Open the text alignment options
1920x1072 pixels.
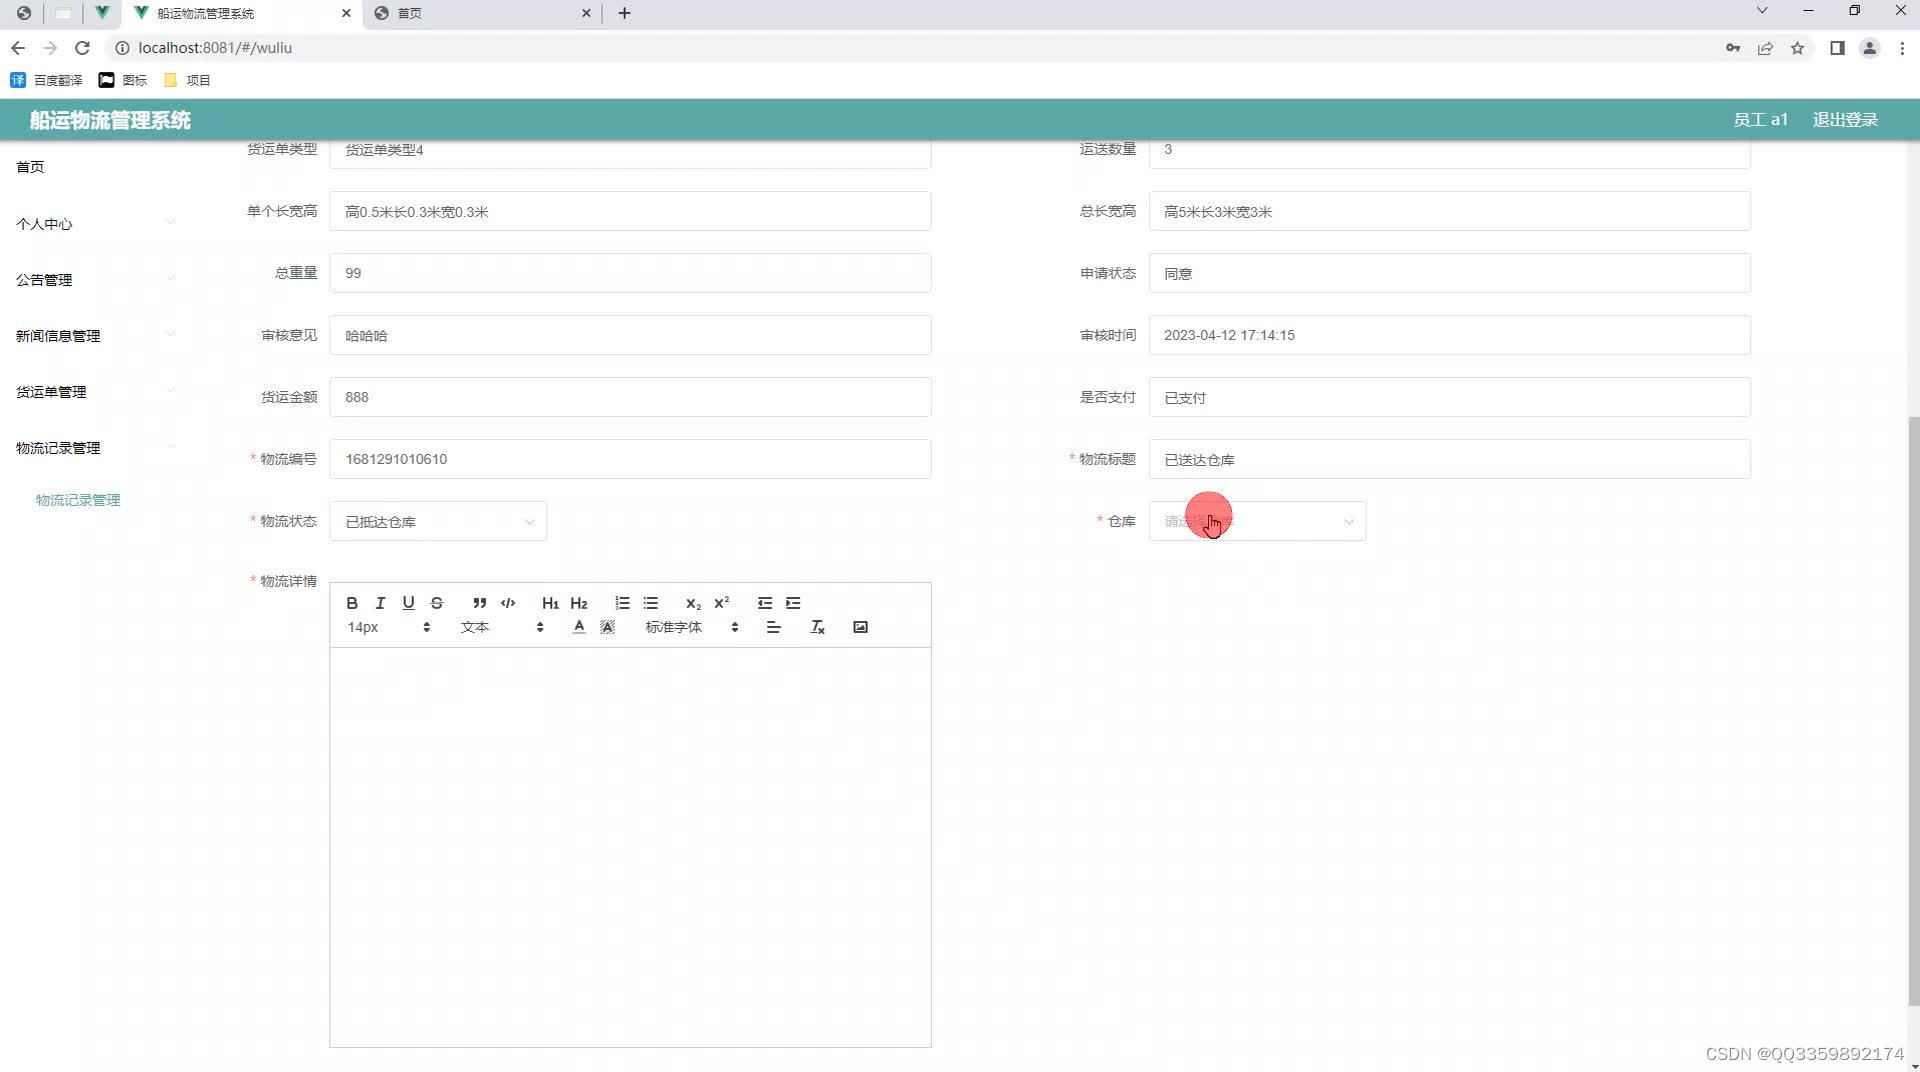pyautogui.click(x=773, y=627)
